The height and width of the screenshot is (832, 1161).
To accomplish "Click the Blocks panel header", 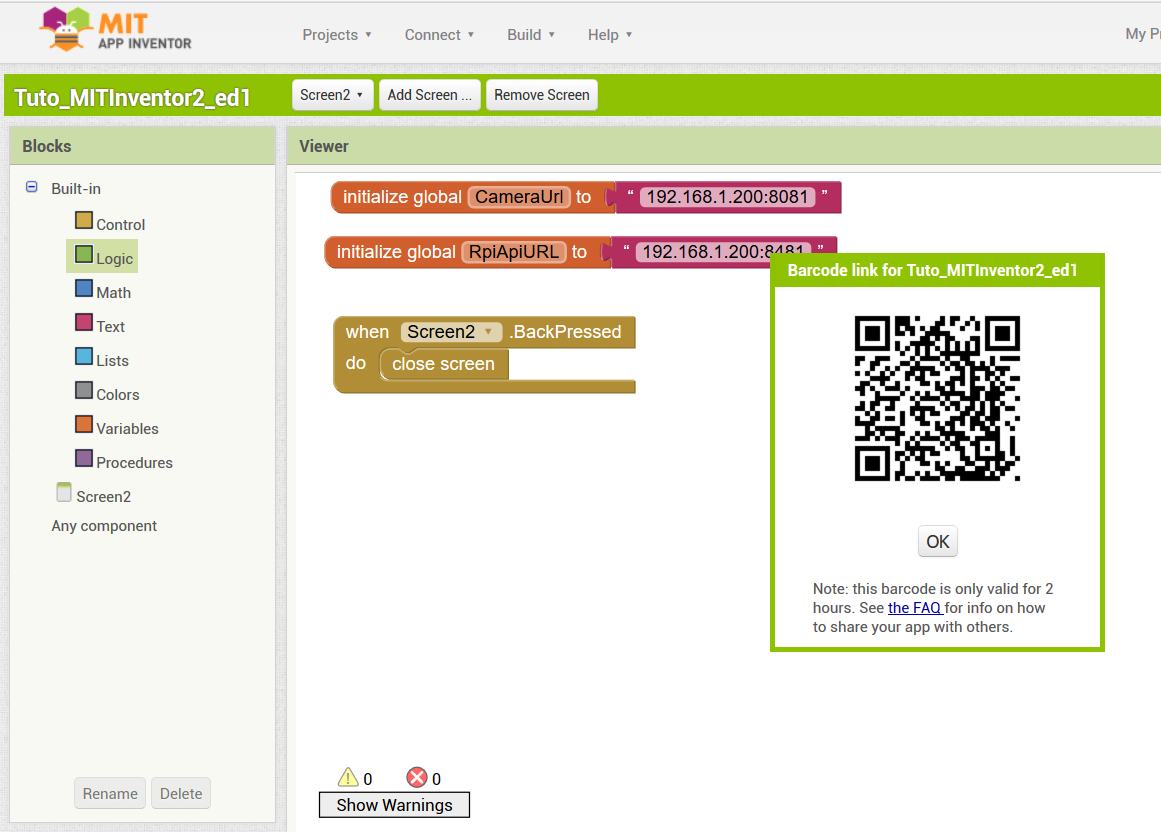I will click(x=142, y=146).
